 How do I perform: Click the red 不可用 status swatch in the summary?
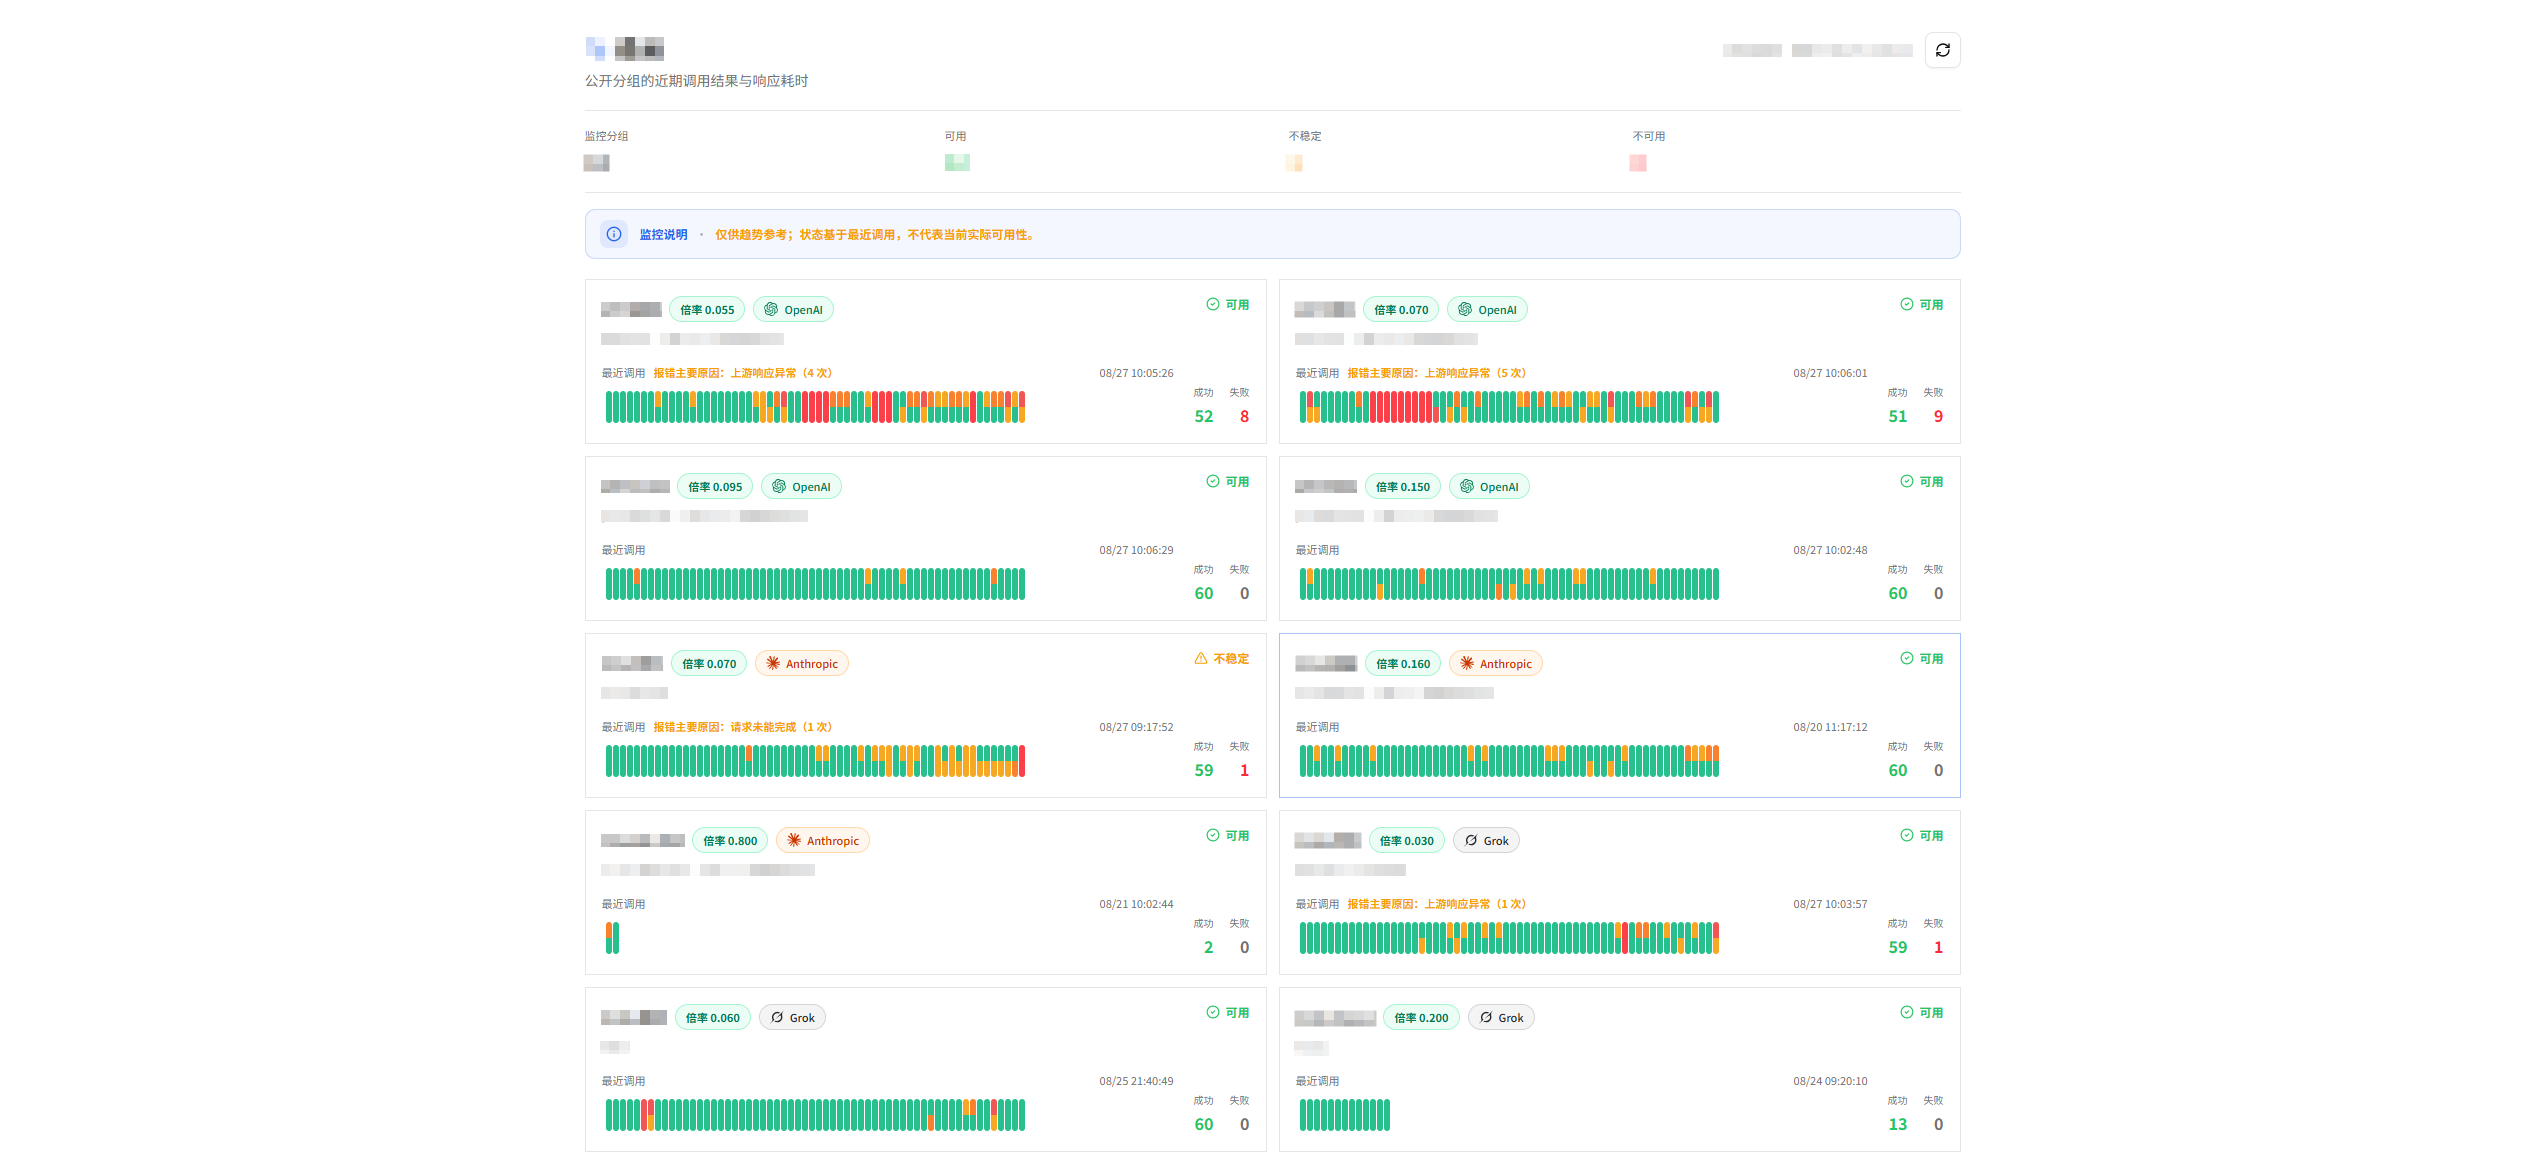pos(1638,162)
